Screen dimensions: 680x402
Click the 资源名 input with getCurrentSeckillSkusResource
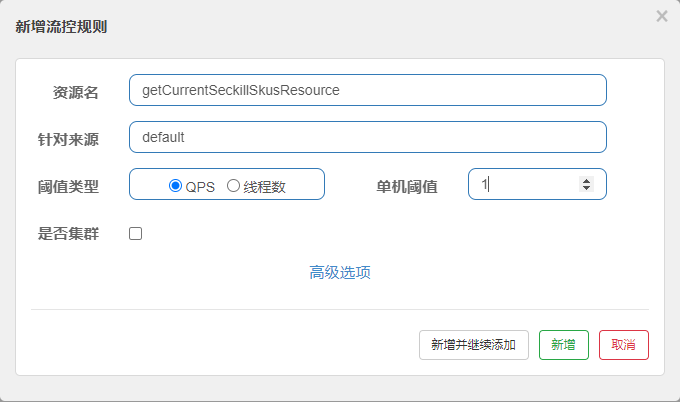click(368, 90)
